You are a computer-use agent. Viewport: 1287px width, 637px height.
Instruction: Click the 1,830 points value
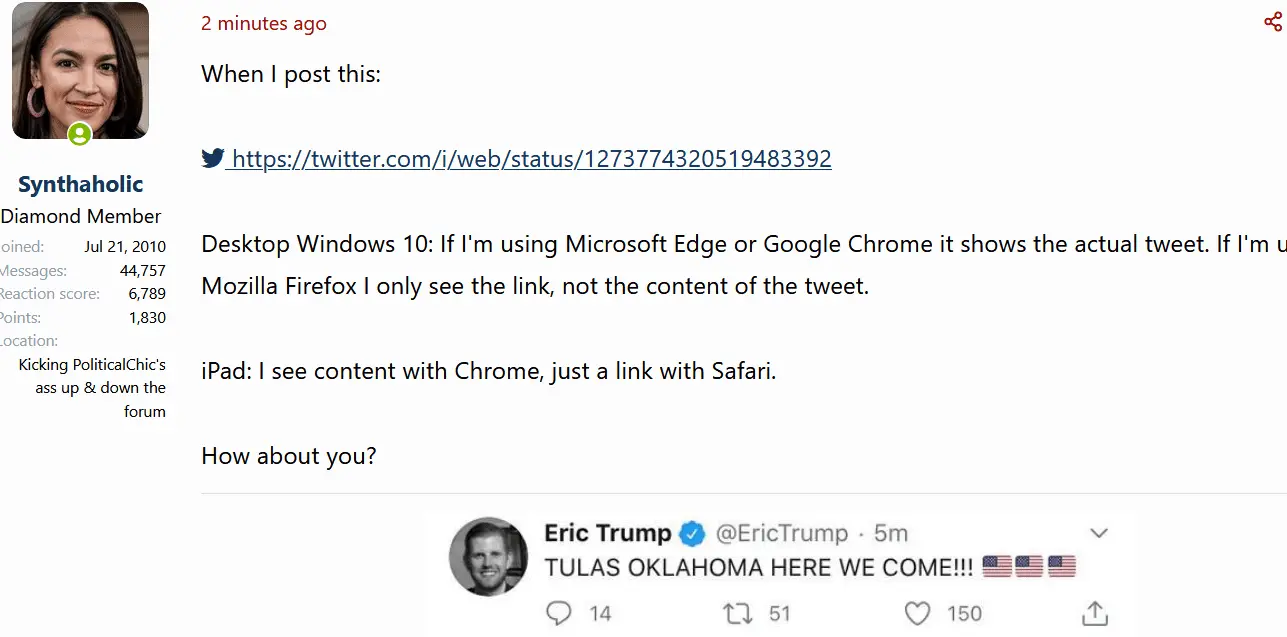[147, 318]
